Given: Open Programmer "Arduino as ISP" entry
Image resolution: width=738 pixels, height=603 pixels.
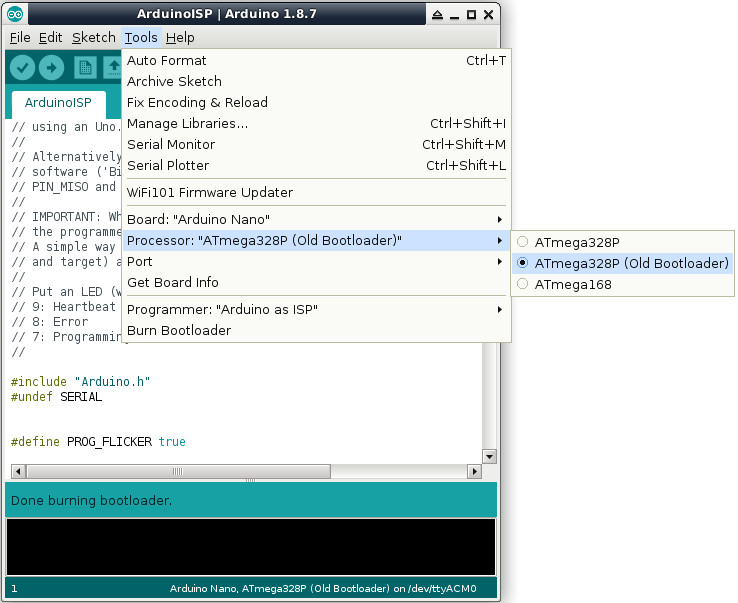Looking at the screenshot, I should click(316, 309).
